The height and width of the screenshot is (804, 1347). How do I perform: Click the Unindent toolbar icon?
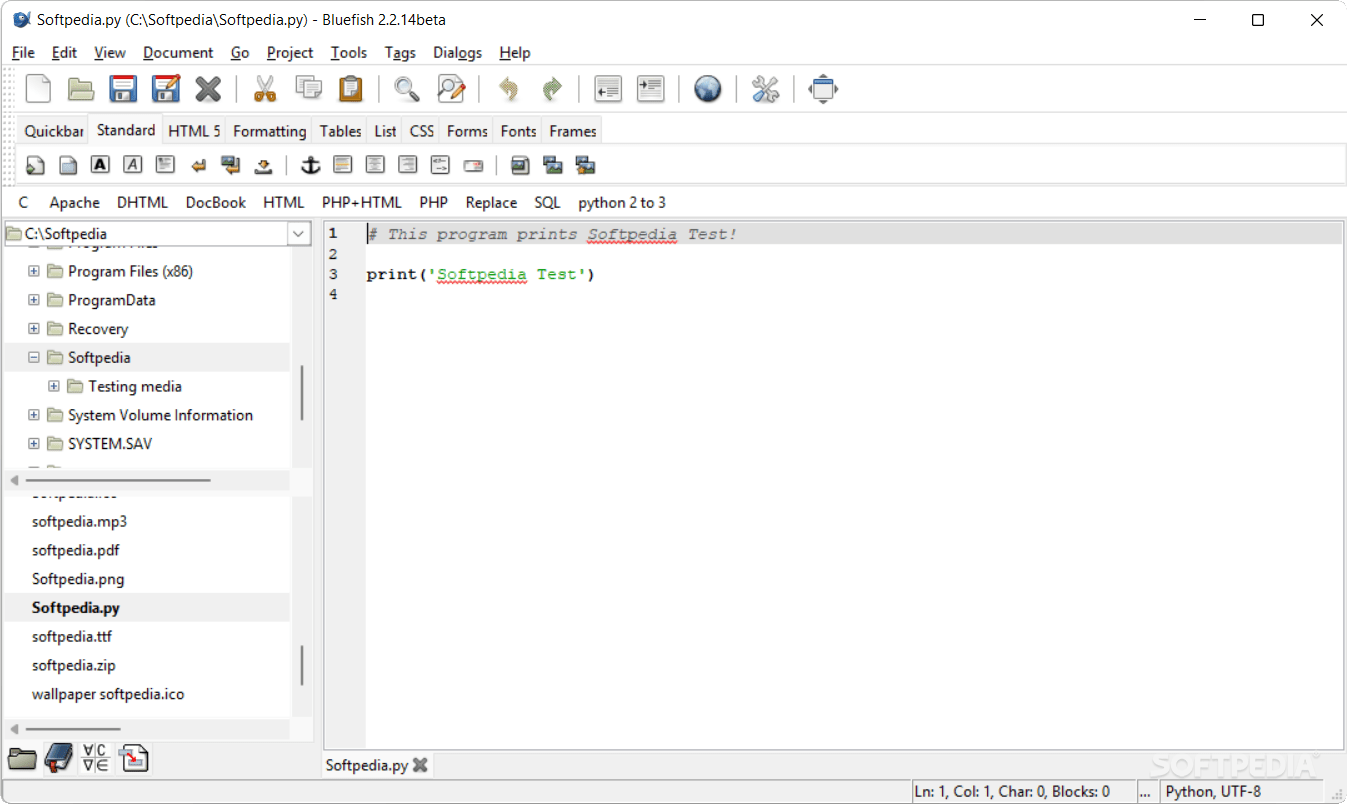[x=608, y=89]
